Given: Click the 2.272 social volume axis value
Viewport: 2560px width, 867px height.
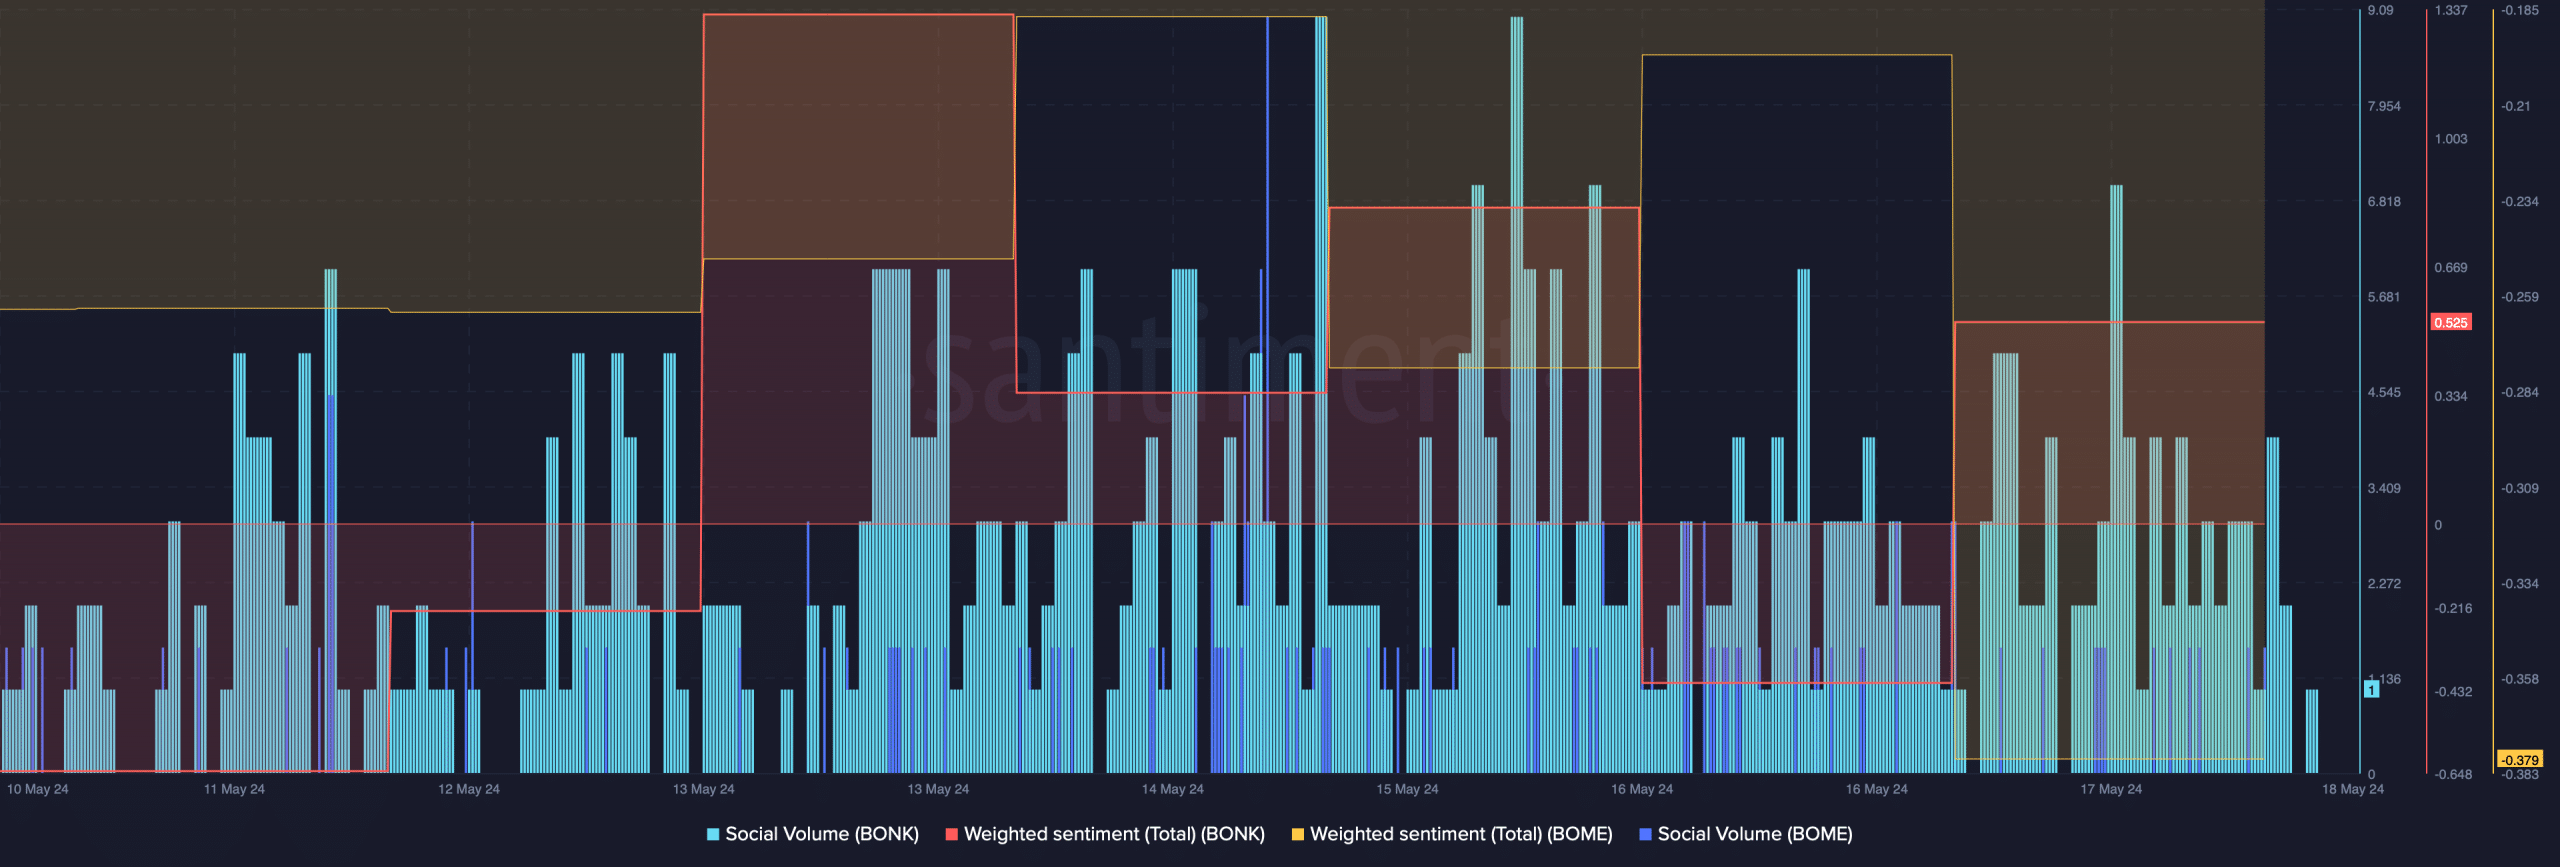Looking at the screenshot, I should click(2384, 583).
